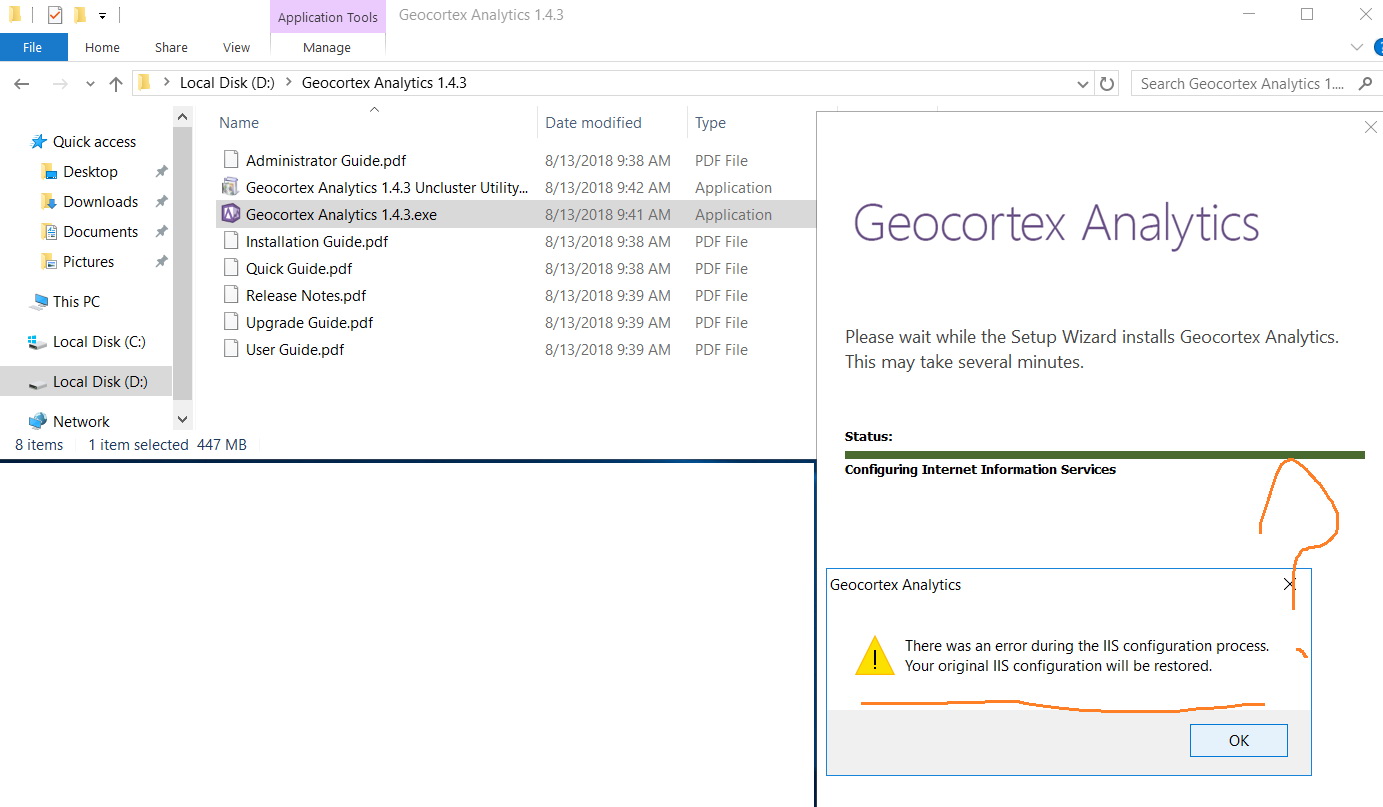This screenshot has height=807, width=1383.
Task: Open the File tab in Explorer ribbon
Action: coord(32,47)
